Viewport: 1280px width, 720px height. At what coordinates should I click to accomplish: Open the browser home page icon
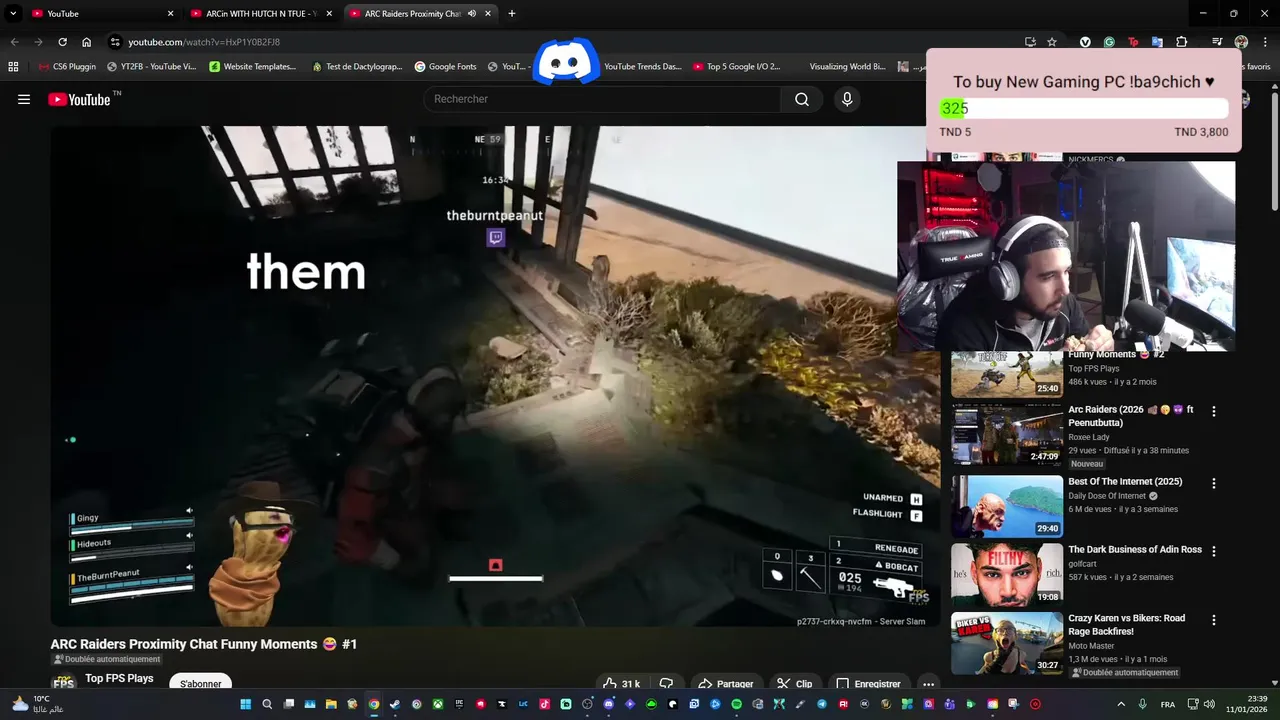[87, 42]
